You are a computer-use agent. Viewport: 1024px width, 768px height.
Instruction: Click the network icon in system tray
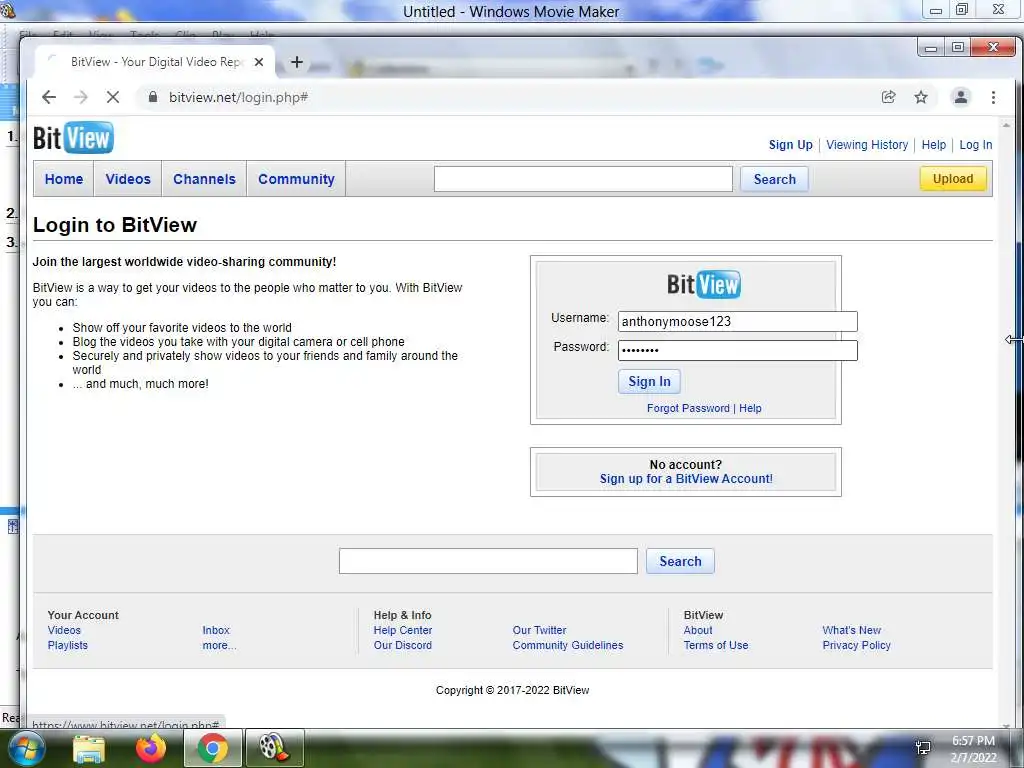click(x=923, y=748)
